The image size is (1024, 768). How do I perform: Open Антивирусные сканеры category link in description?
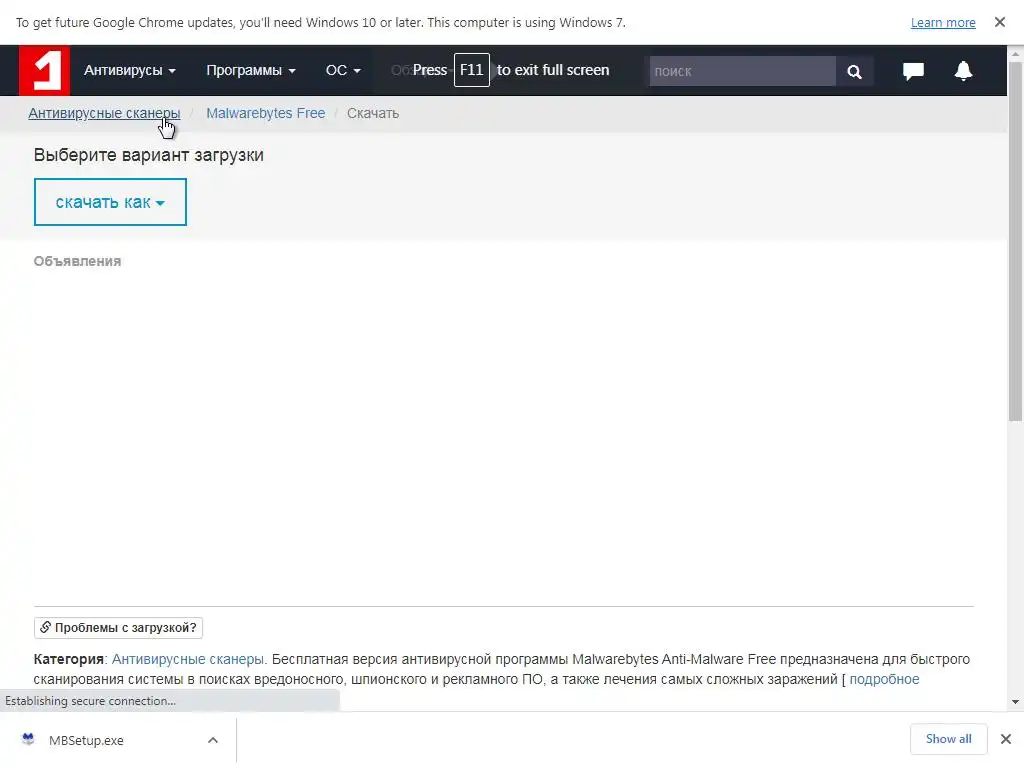[188, 659]
